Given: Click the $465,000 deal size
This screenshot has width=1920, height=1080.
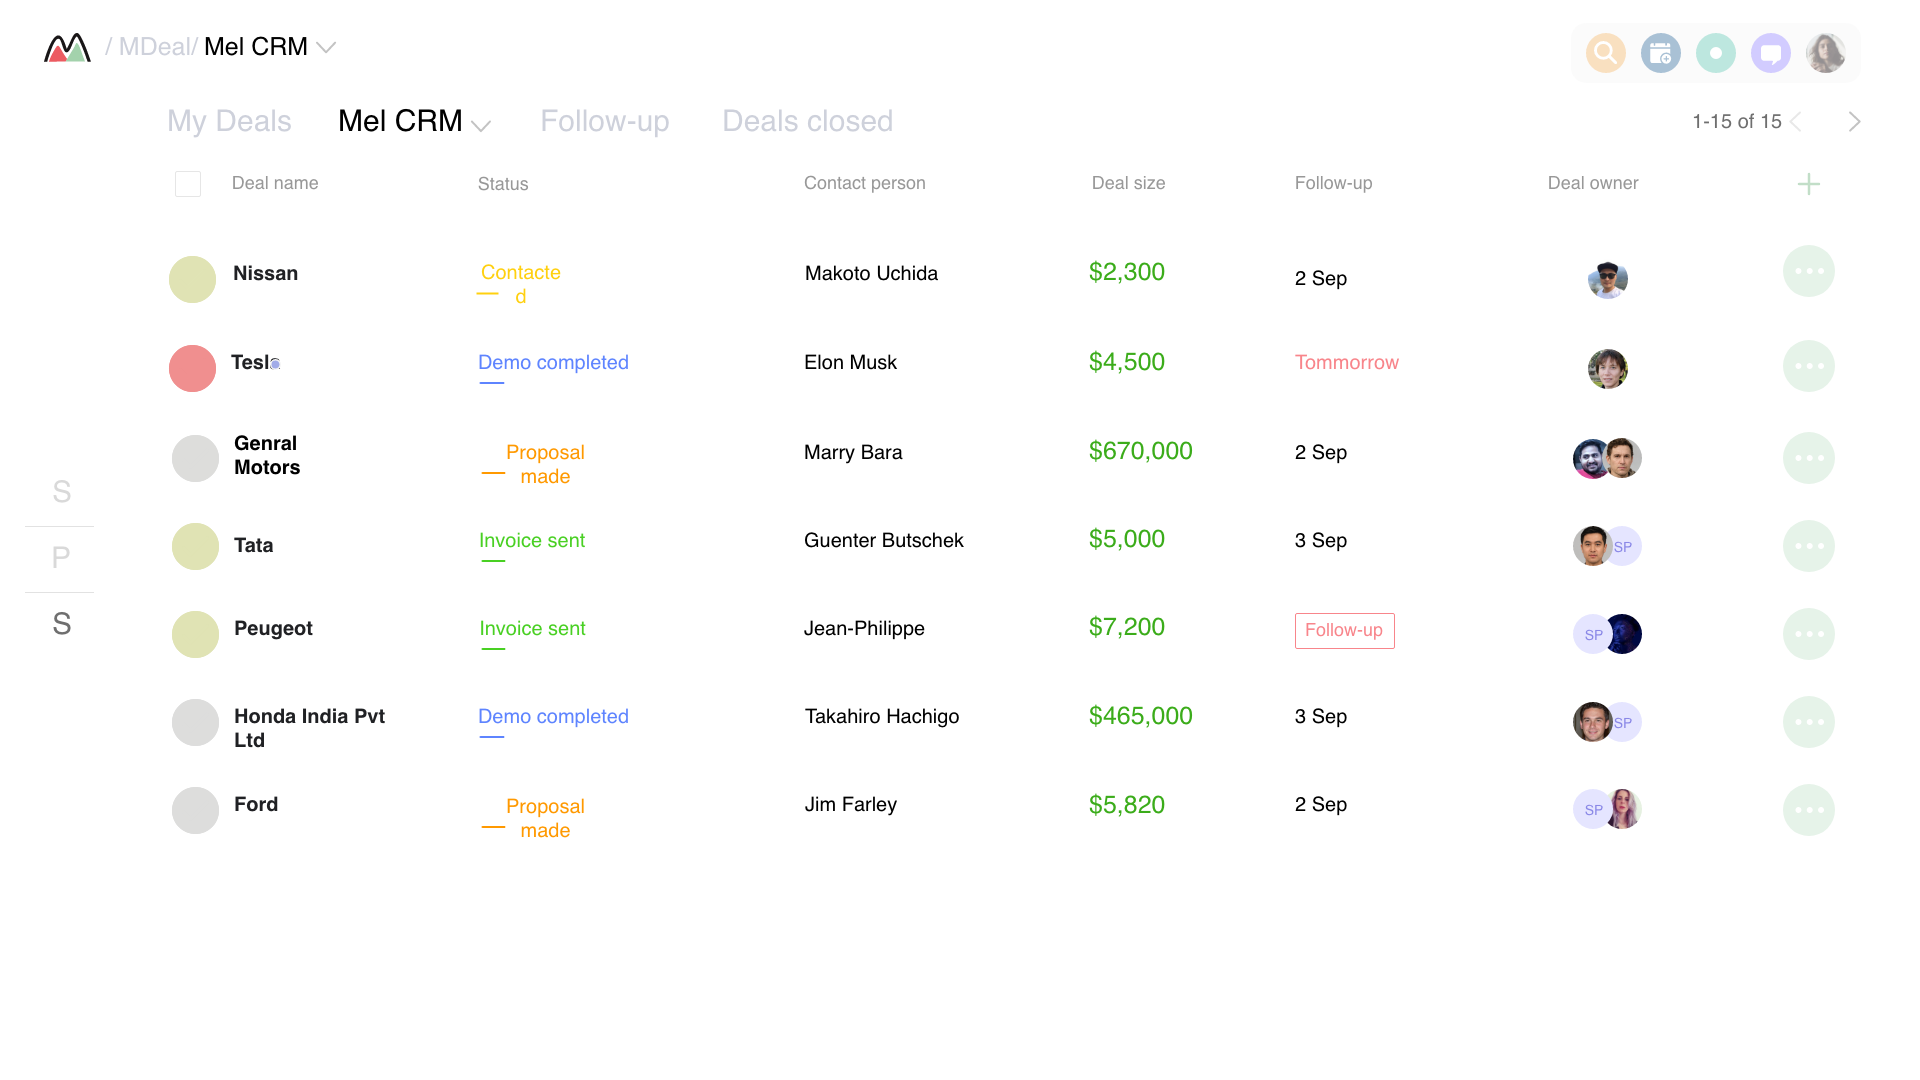Looking at the screenshot, I should [1141, 716].
